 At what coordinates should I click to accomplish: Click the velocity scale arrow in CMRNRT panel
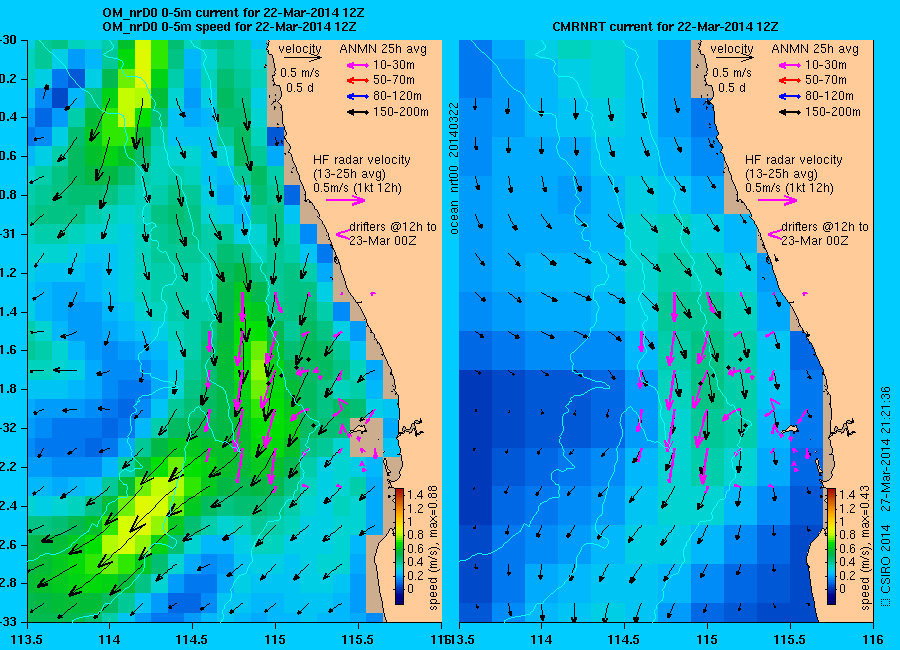click(x=735, y=58)
